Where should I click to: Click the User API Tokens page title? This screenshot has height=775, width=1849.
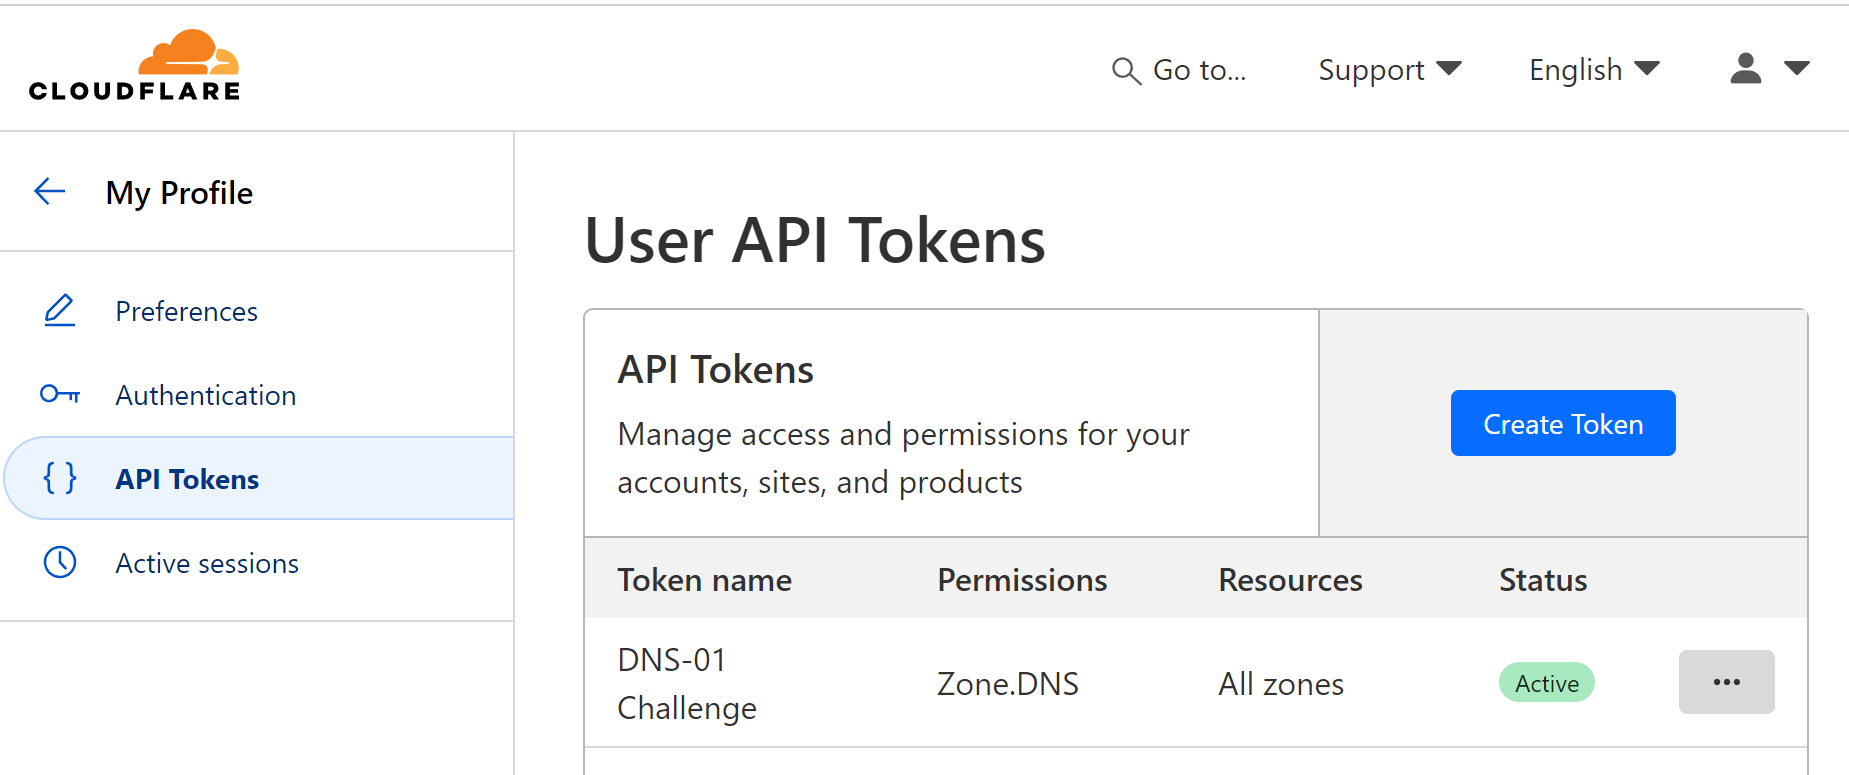coord(815,241)
